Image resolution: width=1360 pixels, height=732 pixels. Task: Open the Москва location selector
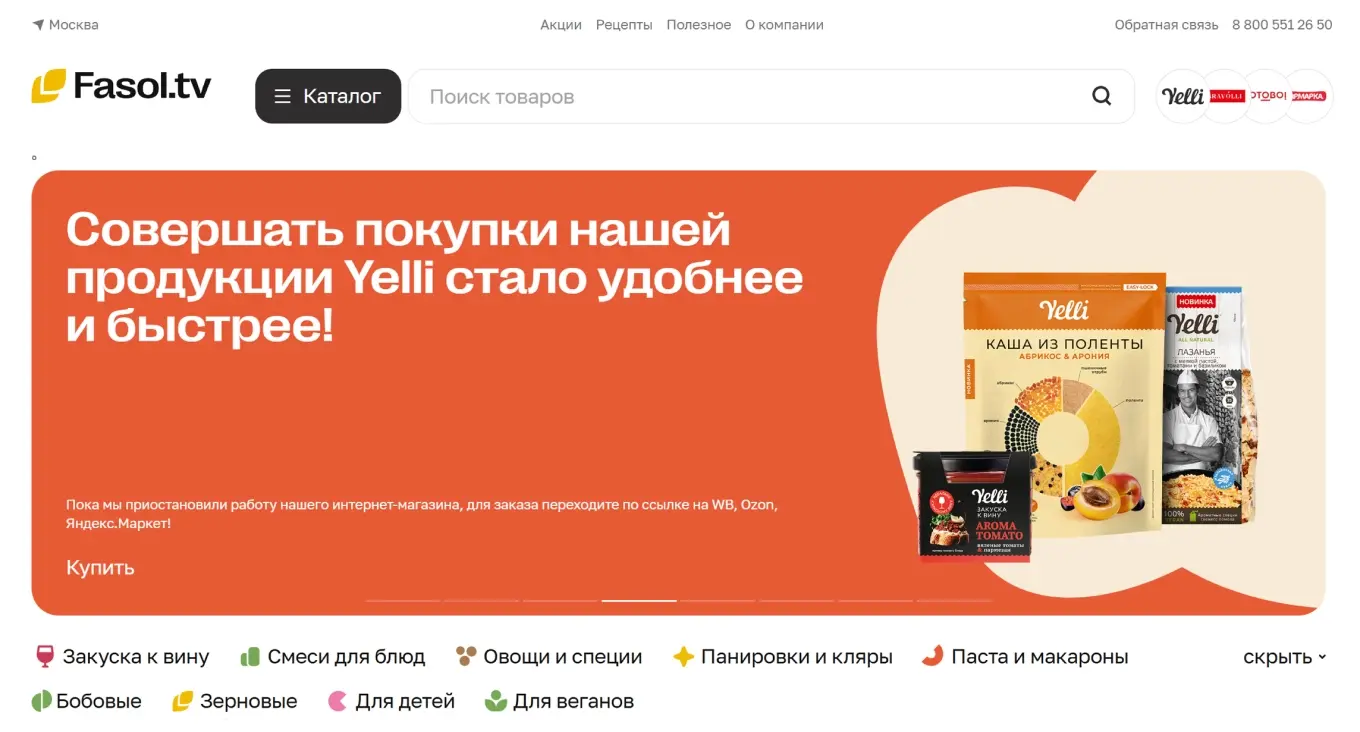click(x=66, y=24)
